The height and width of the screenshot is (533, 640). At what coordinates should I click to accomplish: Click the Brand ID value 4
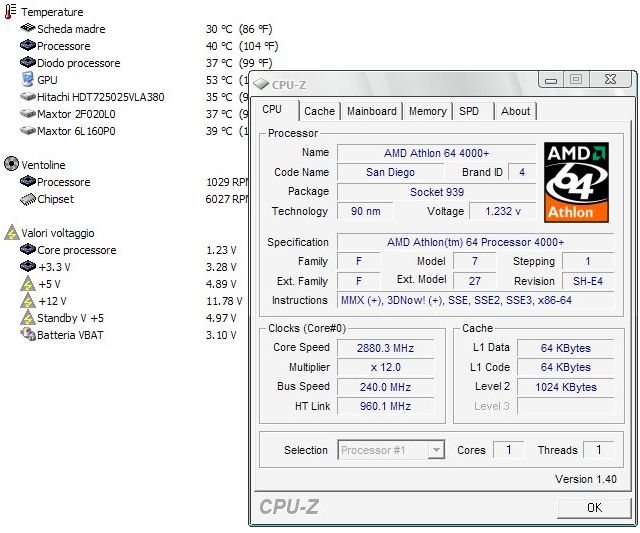pyautogui.click(x=522, y=172)
